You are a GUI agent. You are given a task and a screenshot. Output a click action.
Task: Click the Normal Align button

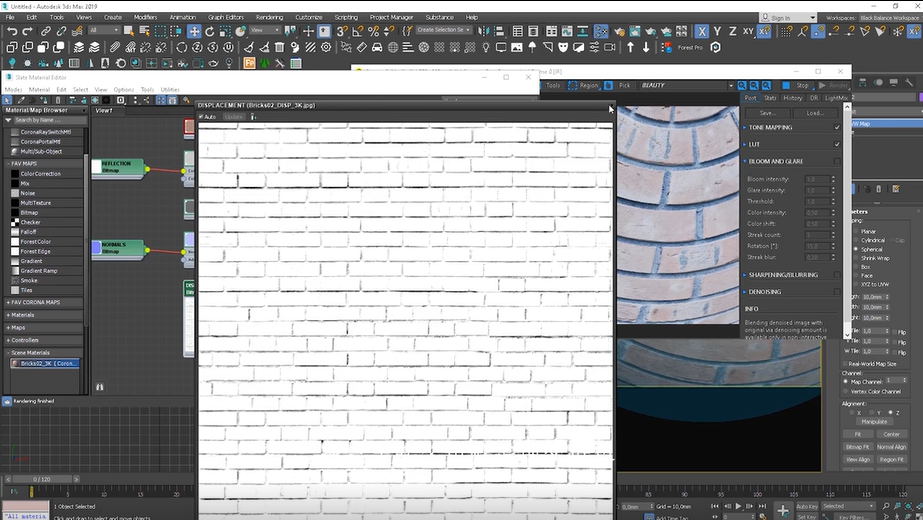(891, 447)
